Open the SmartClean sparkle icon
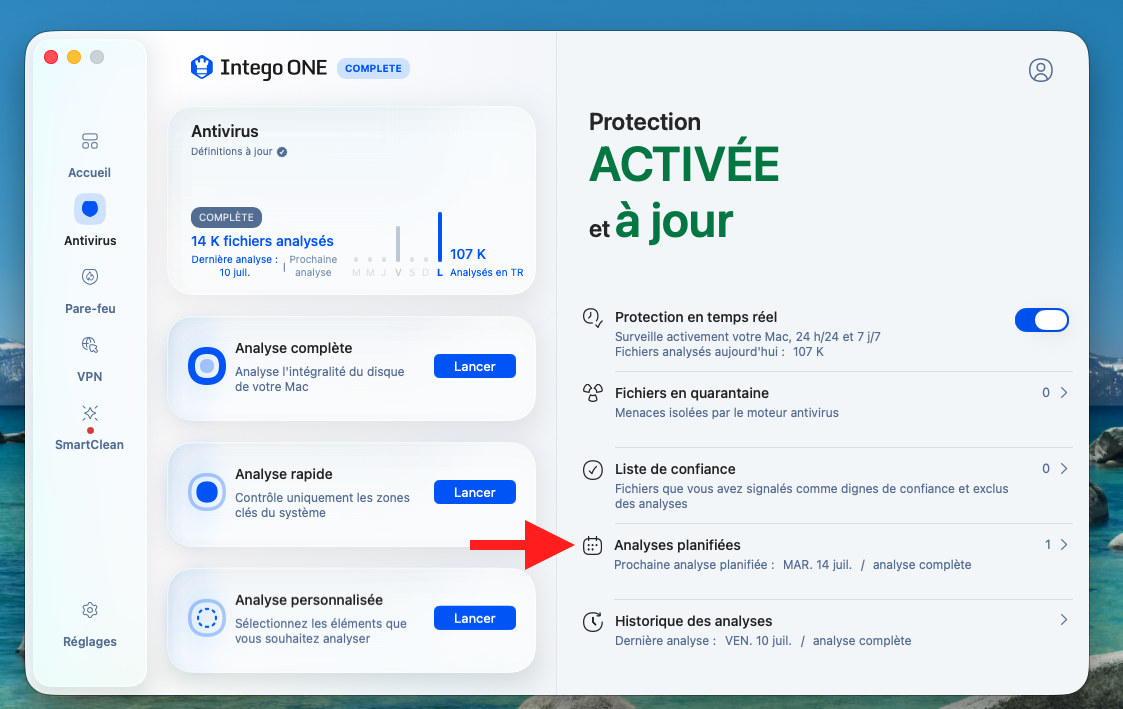The width and height of the screenshot is (1123, 709). pyautogui.click(x=90, y=413)
